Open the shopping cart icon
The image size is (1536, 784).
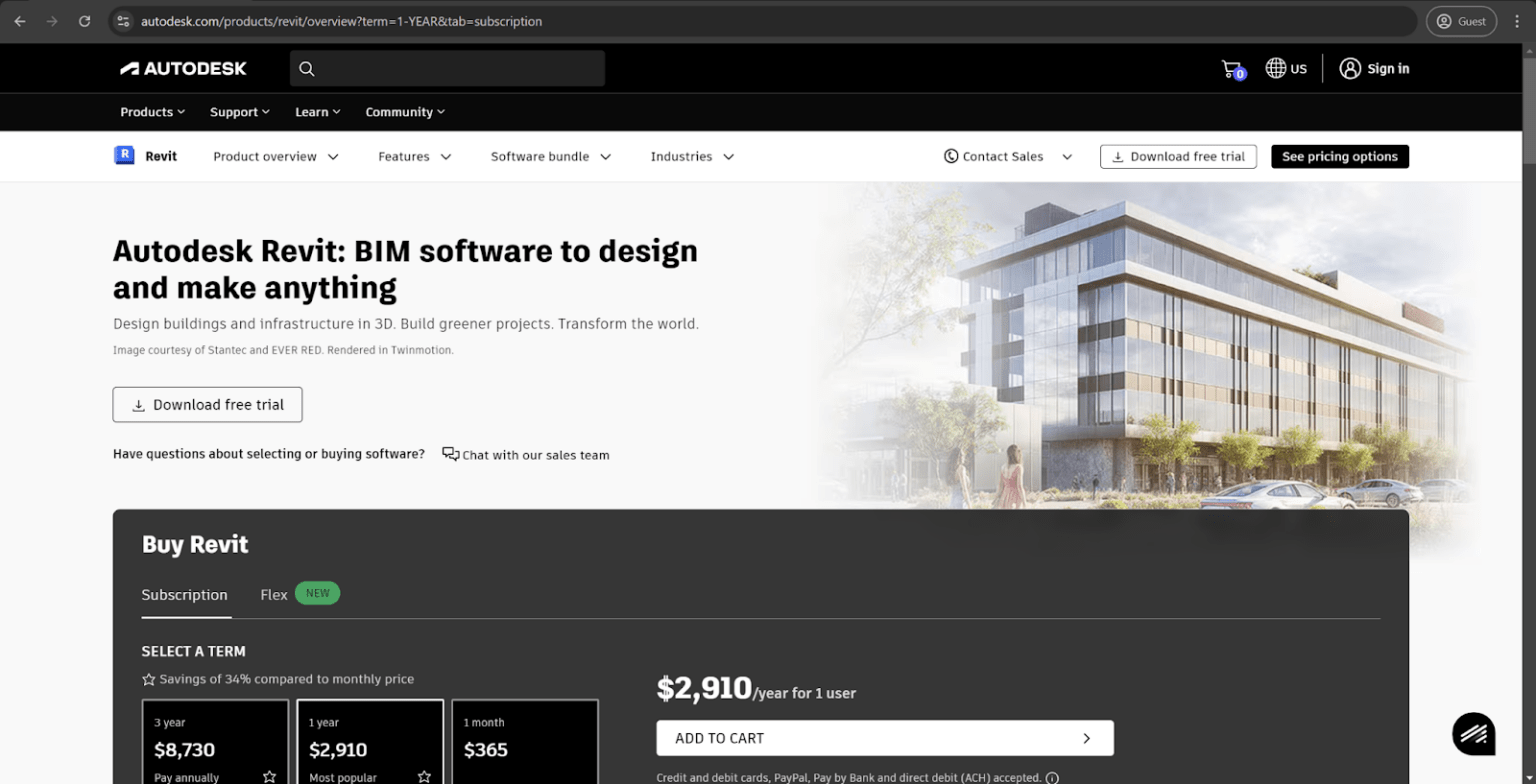[1232, 69]
